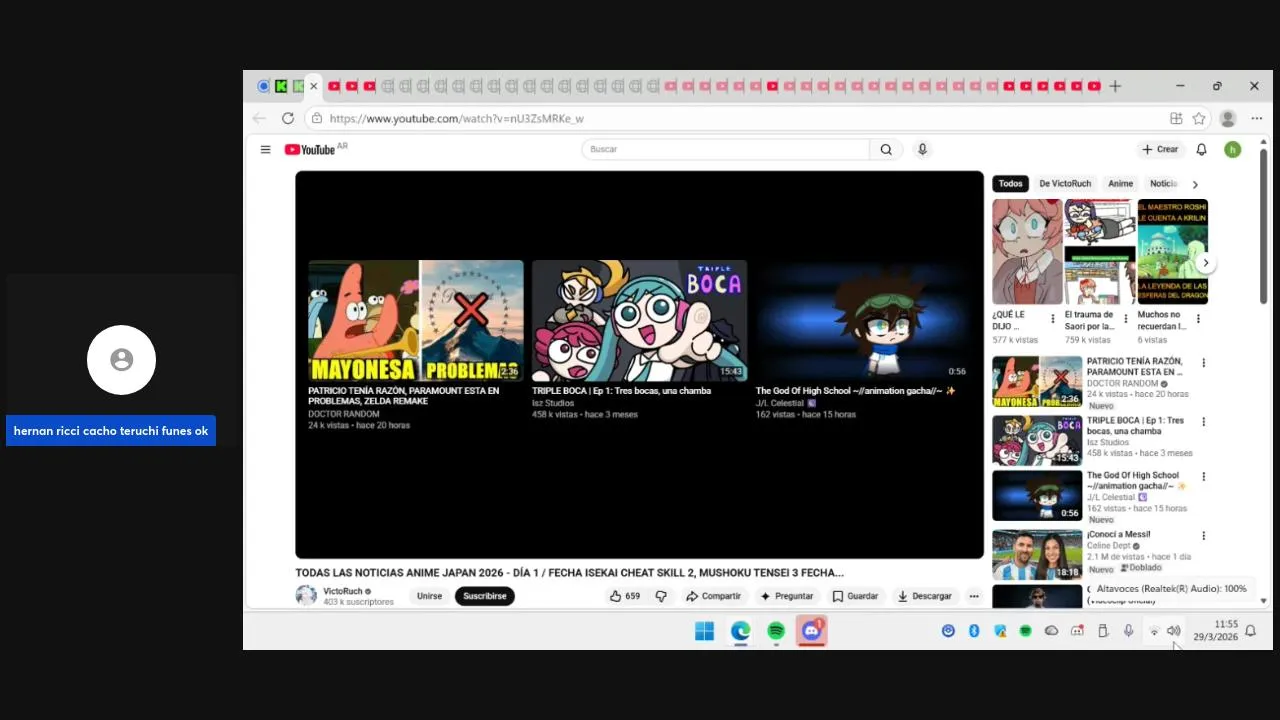
Task: Open sidebar '¡Conocí a Messi!' thumbnail
Action: [1037, 555]
